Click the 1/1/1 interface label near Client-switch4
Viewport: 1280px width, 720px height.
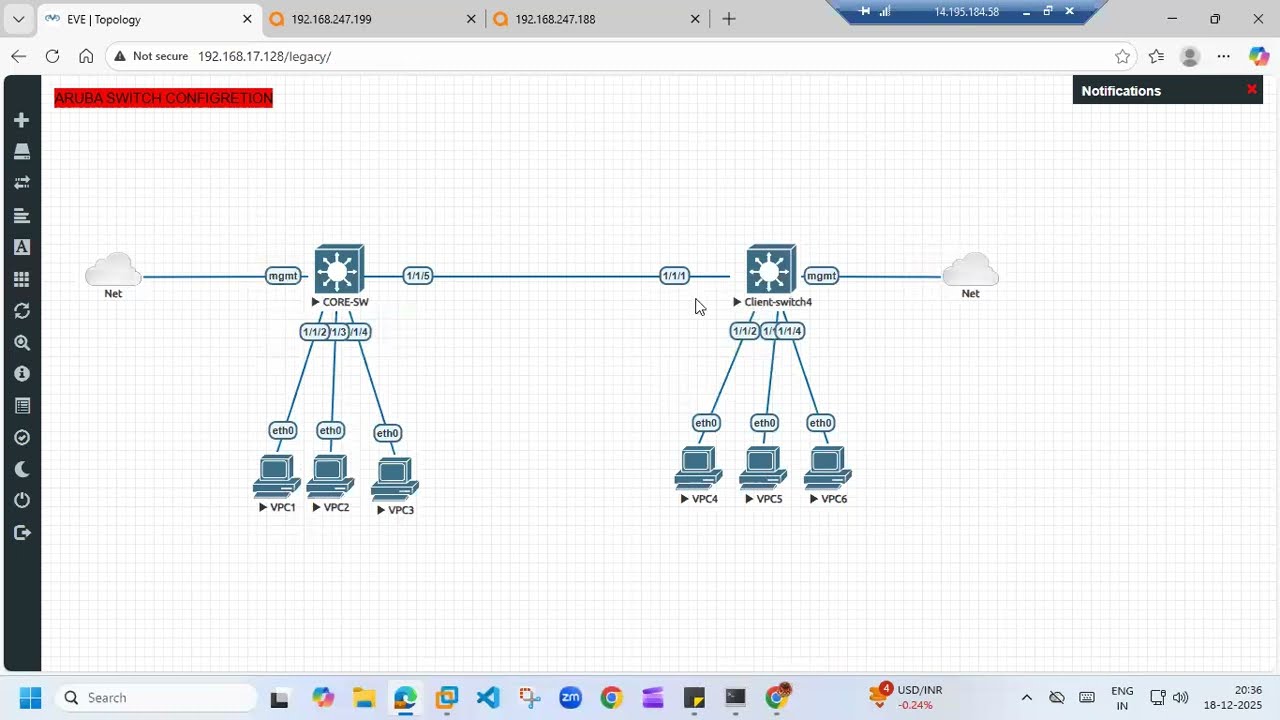[x=674, y=276]
